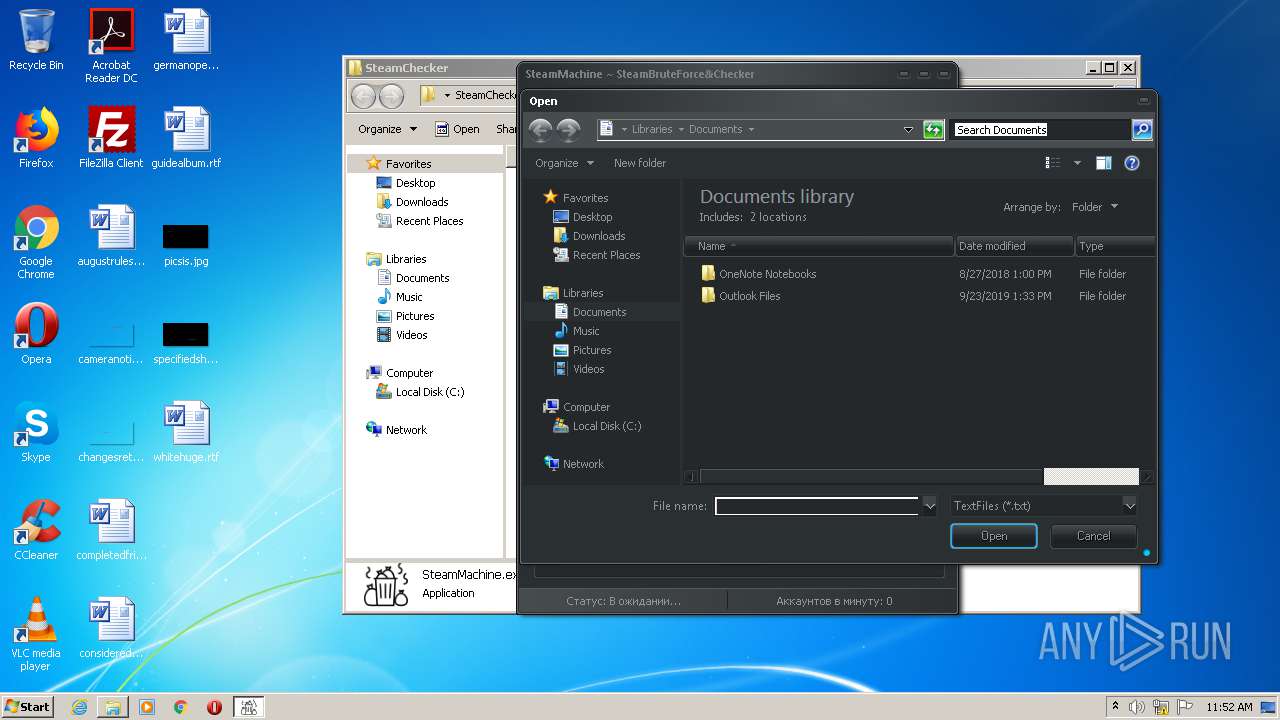Screen dimensions: 1280x720
Task: Click the CCleaner desktop icon
Action: coord(36,530)
